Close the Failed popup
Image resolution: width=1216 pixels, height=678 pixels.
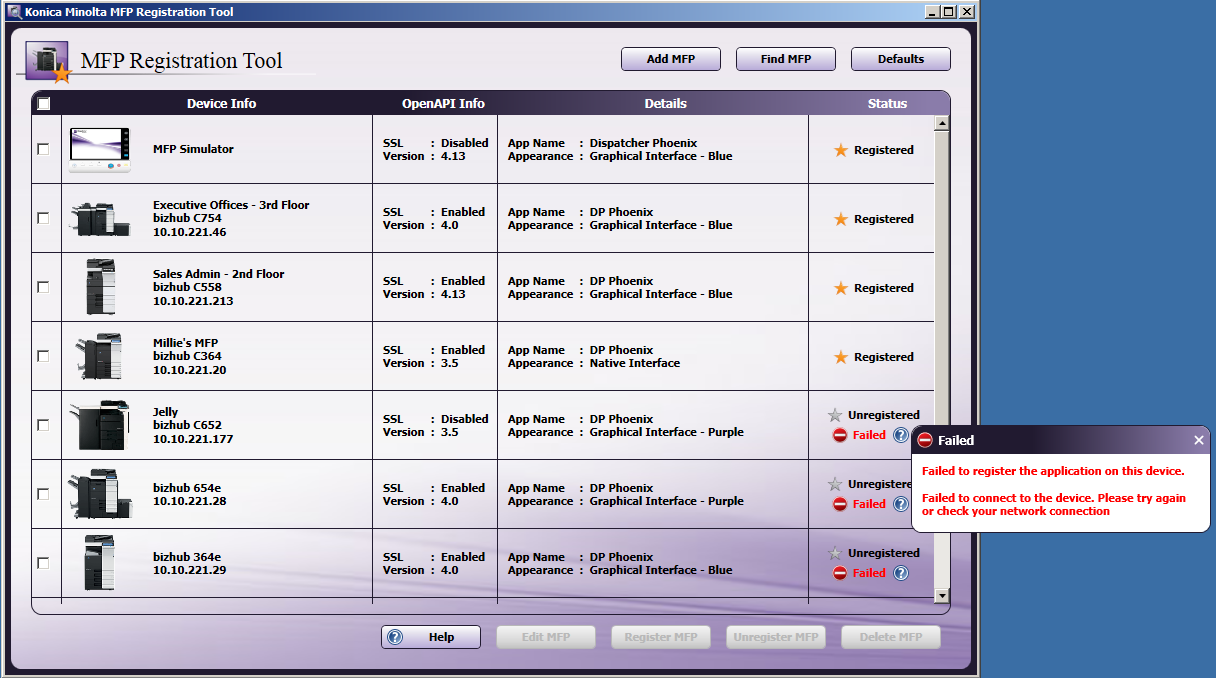click(1199, 440)
